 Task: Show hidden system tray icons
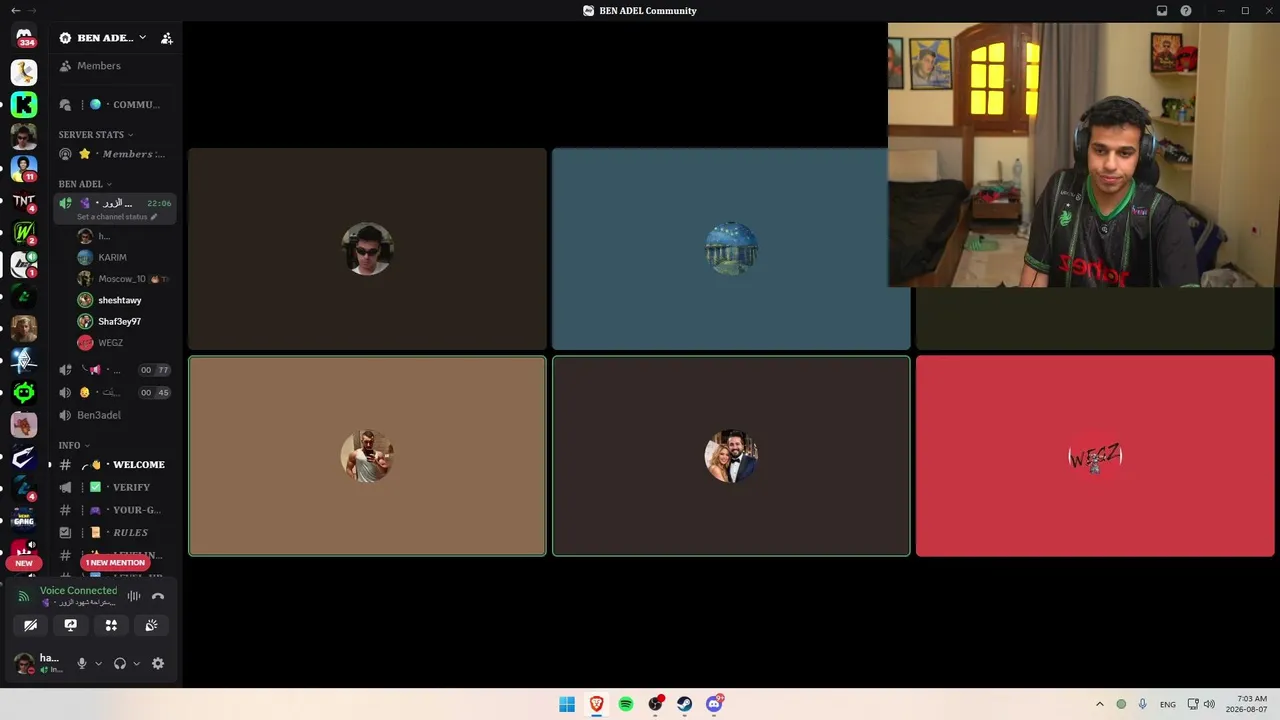pyautogui.click(x=1100, y=704)
